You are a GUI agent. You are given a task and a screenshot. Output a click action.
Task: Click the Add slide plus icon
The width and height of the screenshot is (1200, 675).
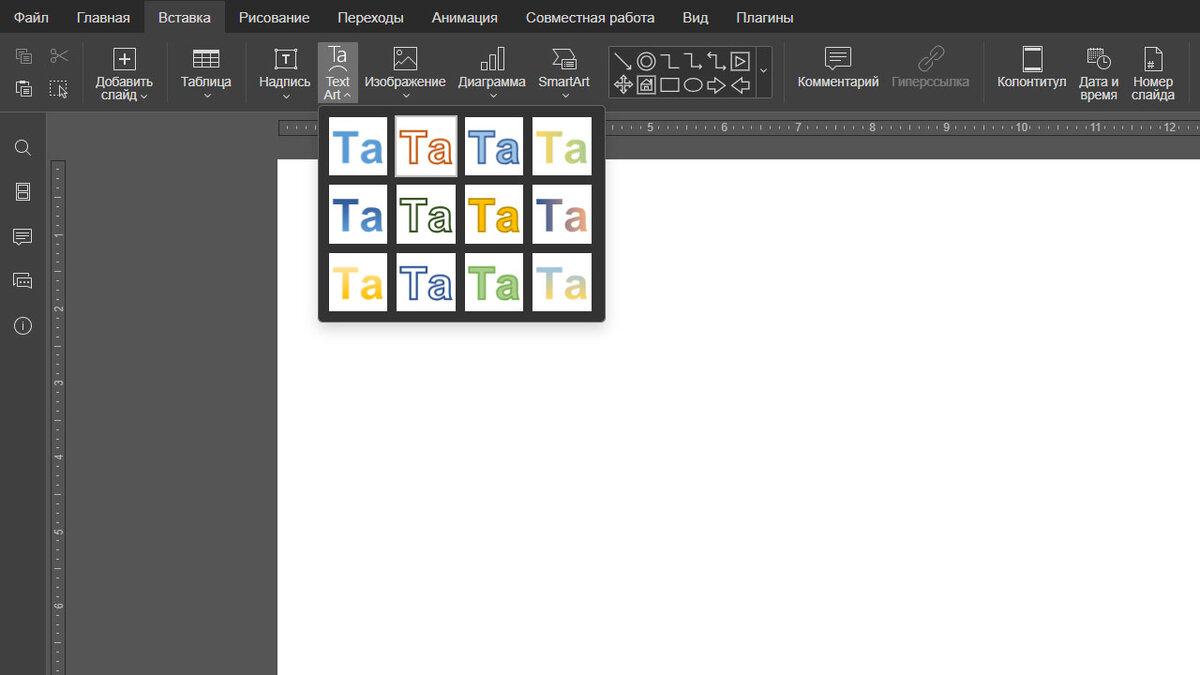(124, 59)
